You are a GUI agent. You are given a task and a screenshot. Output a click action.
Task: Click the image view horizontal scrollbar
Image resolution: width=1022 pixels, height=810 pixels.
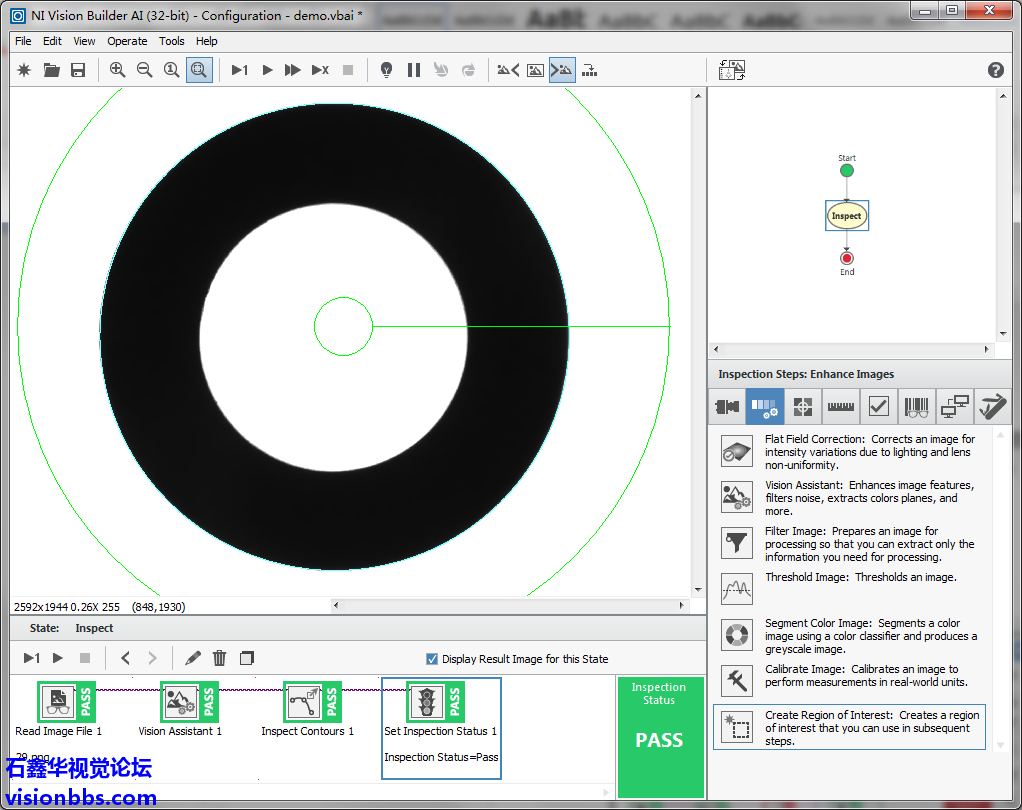tap(510, 606)
